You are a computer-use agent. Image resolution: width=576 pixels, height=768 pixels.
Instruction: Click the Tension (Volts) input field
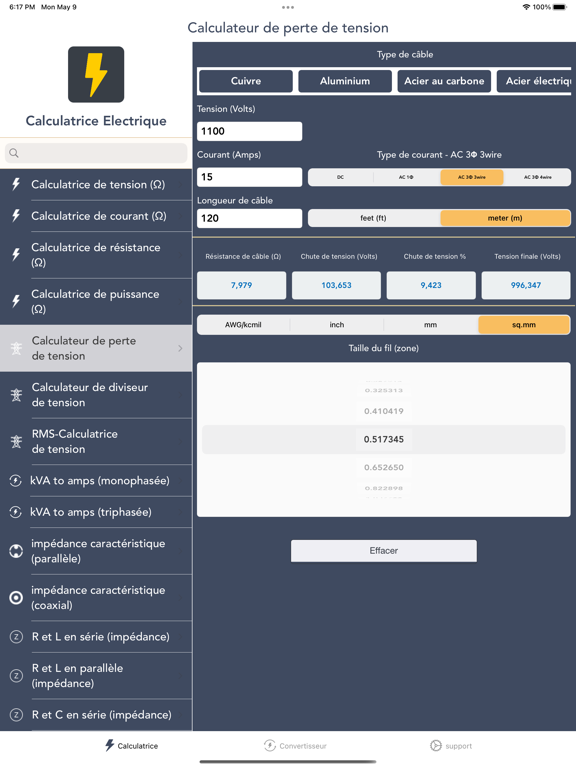click(x=249, y=131)
